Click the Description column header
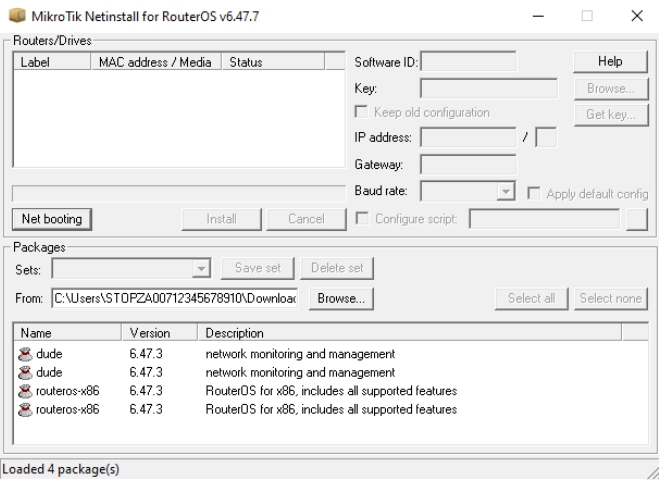This screenshot has width=659, height=480. click(x=410, y=333)
